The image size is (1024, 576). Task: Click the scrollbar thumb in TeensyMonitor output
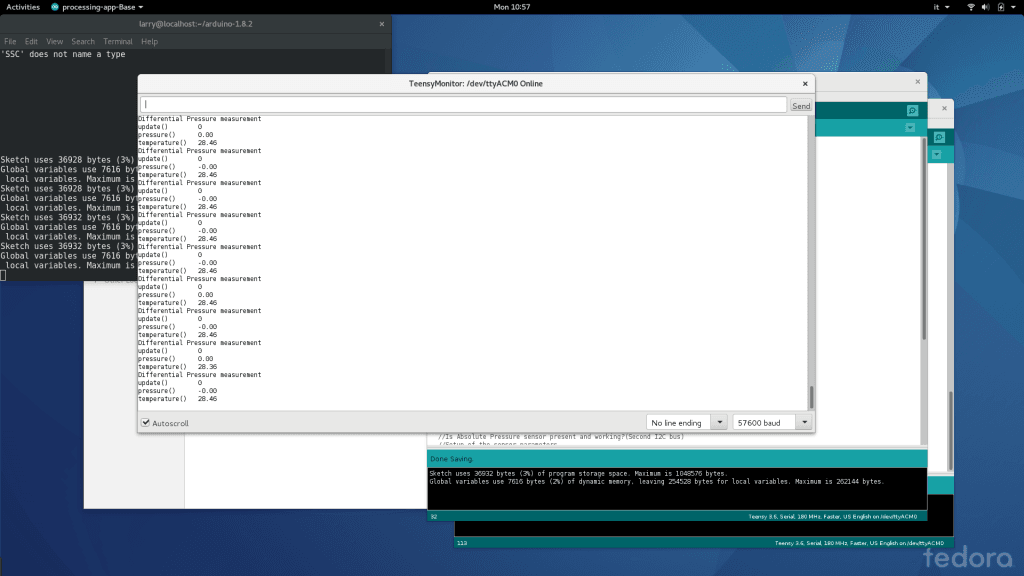pos(811,396)
